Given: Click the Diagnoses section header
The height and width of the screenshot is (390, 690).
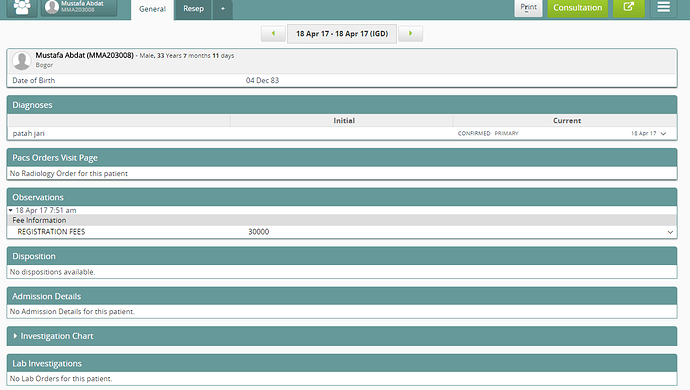Looking at the screenshot, I should (342, 105).
